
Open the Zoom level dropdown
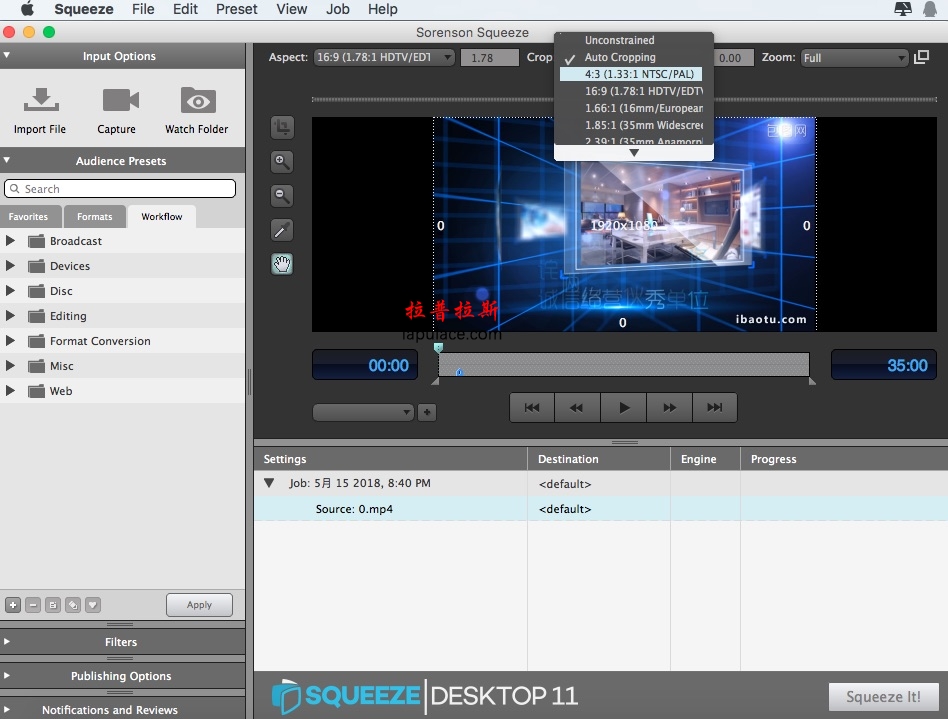[x=854, y=58]
